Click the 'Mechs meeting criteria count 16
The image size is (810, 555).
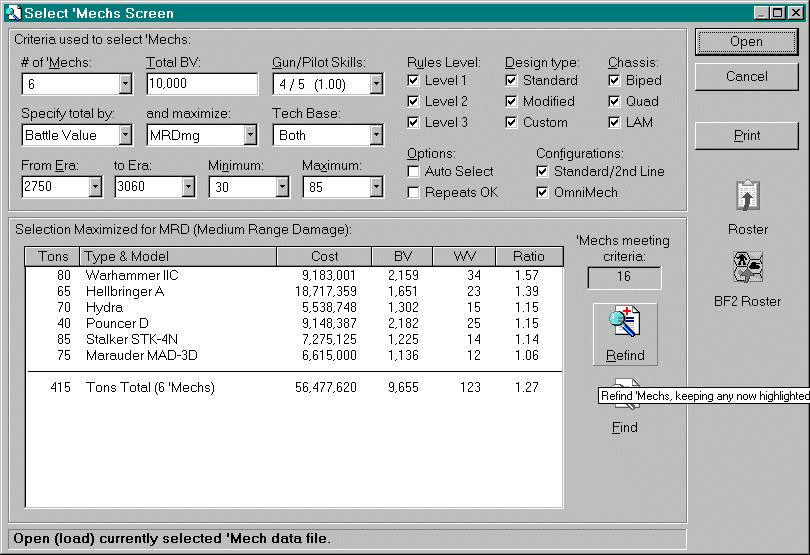click(x=624, y=278)
